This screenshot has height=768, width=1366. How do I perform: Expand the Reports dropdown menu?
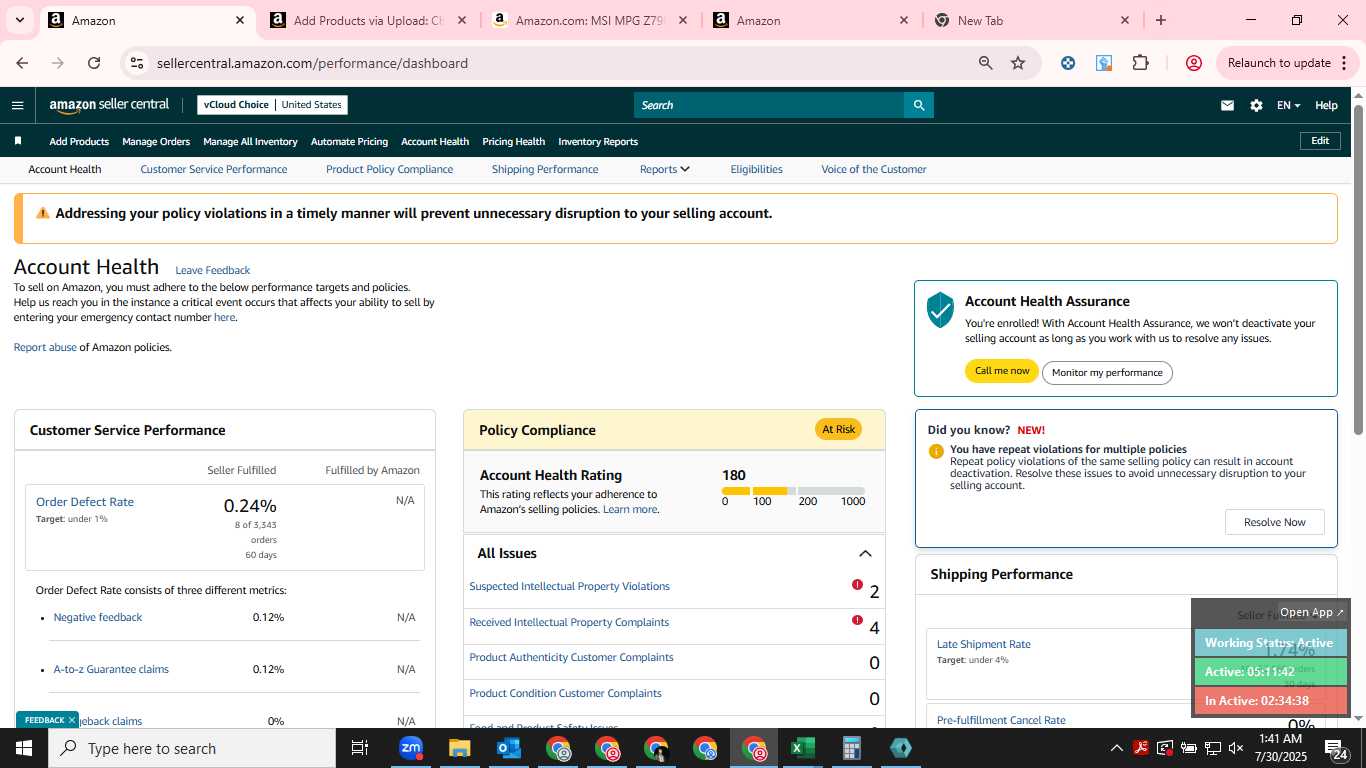click(x=665, y=169)
